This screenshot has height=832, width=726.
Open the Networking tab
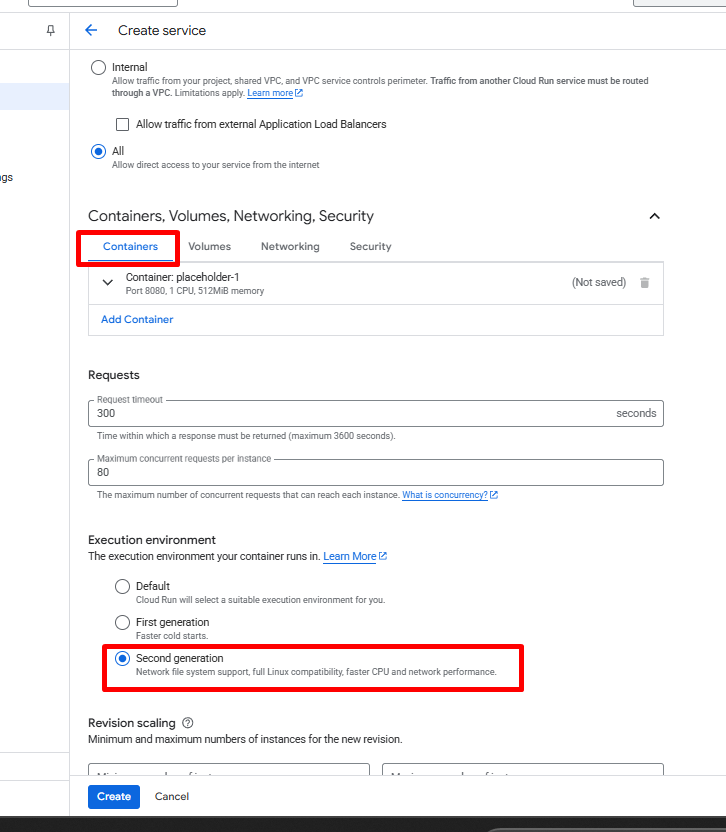[x=290, y=246]
